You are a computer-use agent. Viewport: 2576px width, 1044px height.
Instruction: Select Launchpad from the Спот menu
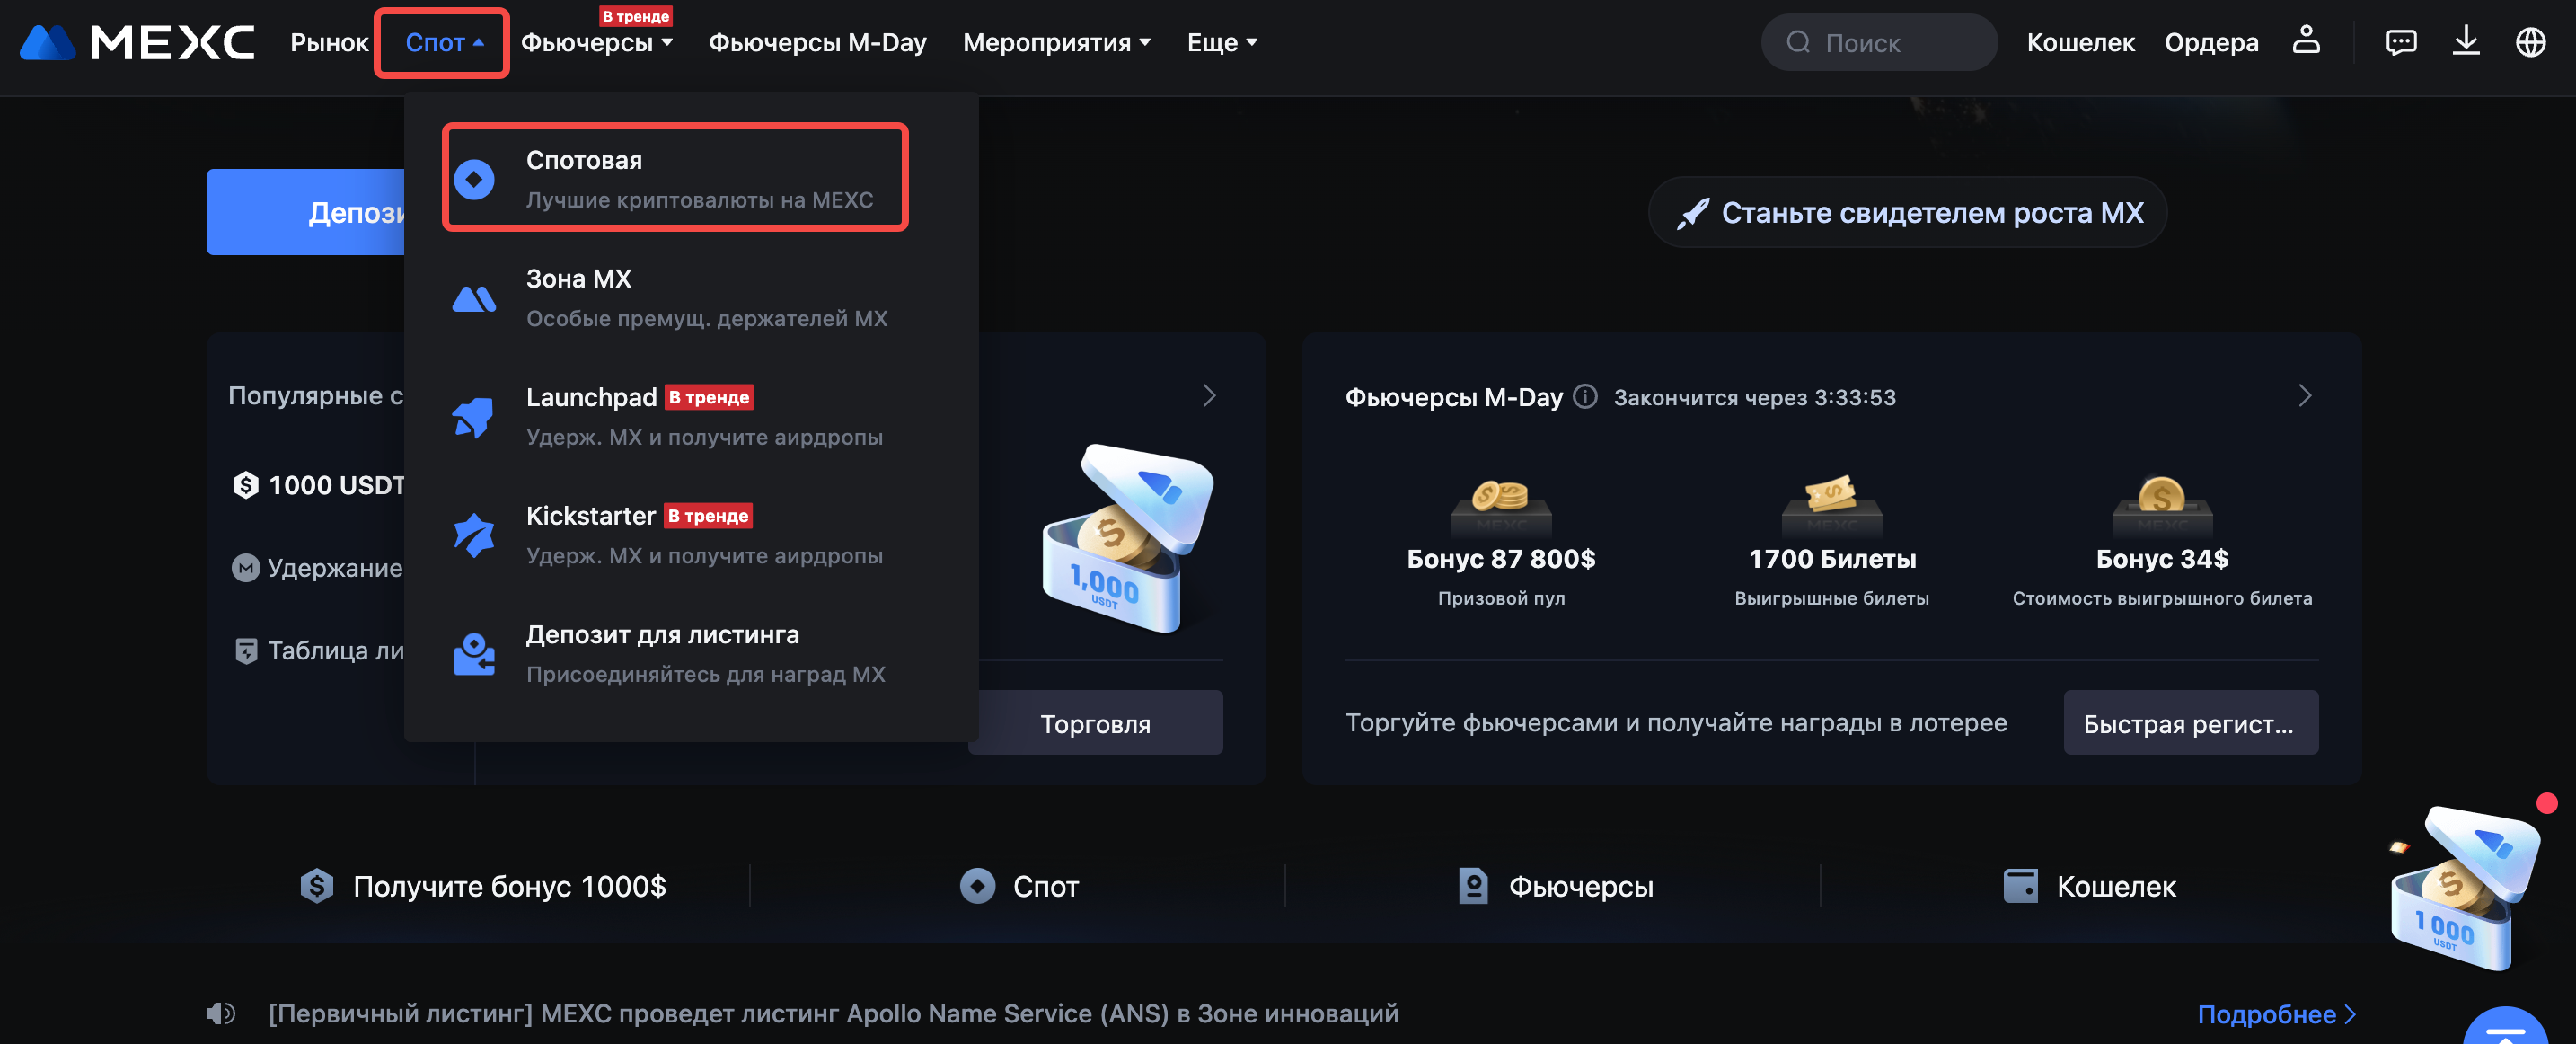690,416
